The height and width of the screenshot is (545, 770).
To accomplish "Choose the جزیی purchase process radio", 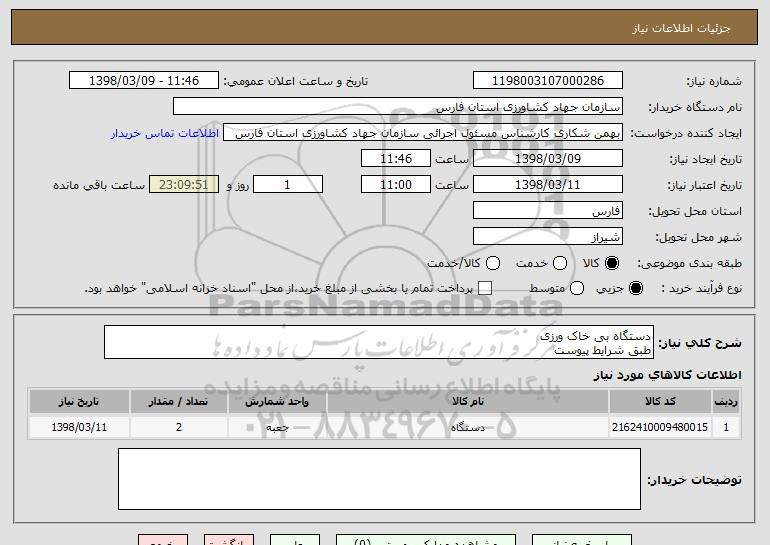I will click(x=635, y=288).
